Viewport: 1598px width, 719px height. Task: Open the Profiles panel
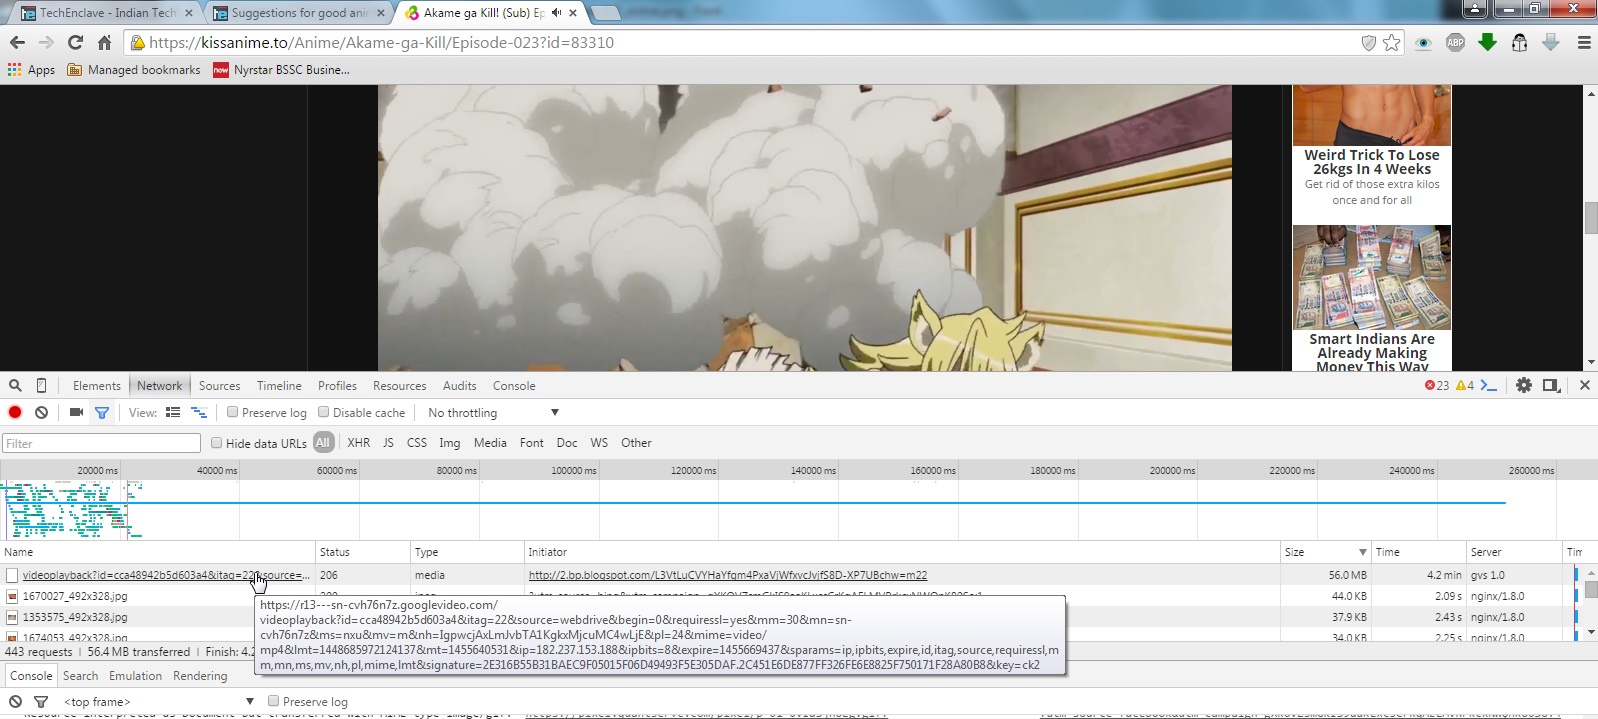point(337,386)
